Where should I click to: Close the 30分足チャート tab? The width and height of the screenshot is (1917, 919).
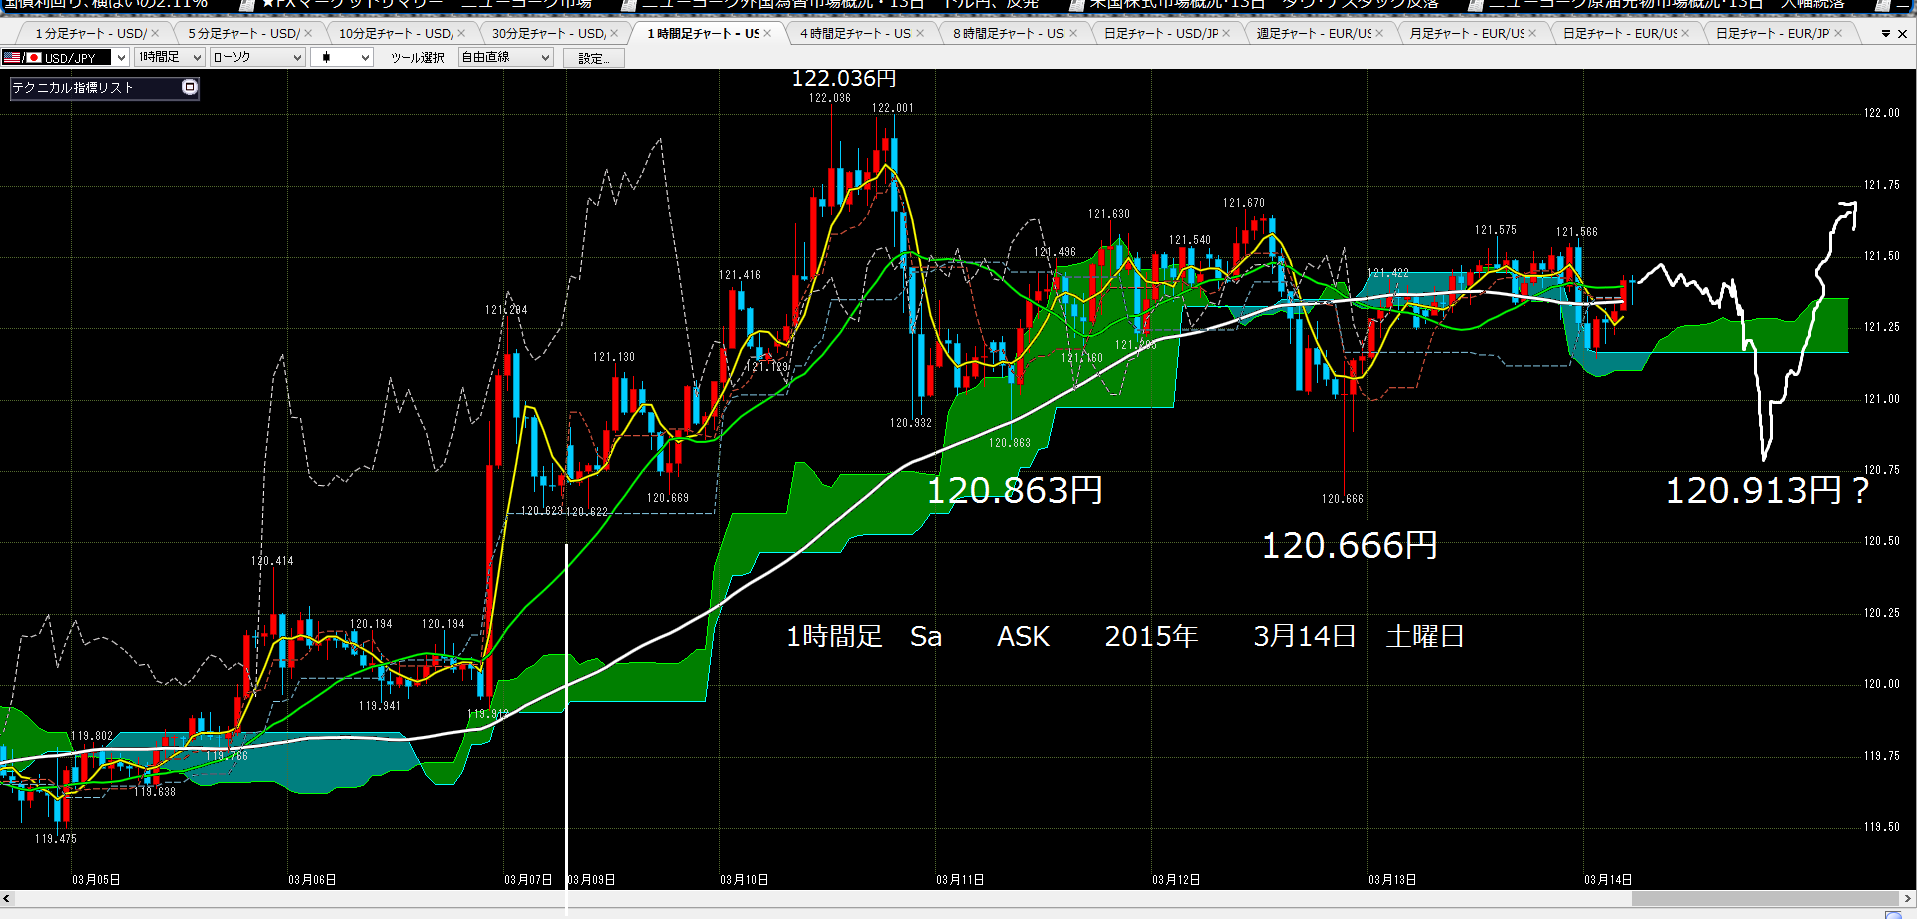[614, 33]
